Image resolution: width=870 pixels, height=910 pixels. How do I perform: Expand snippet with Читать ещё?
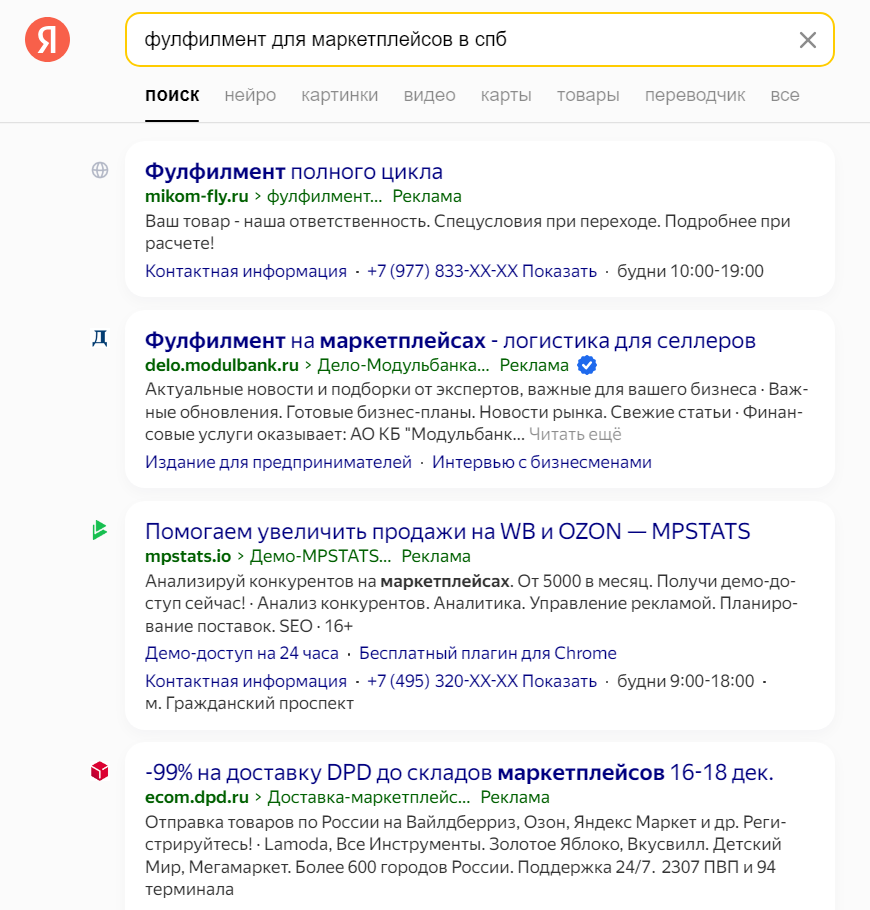(575, 434)
